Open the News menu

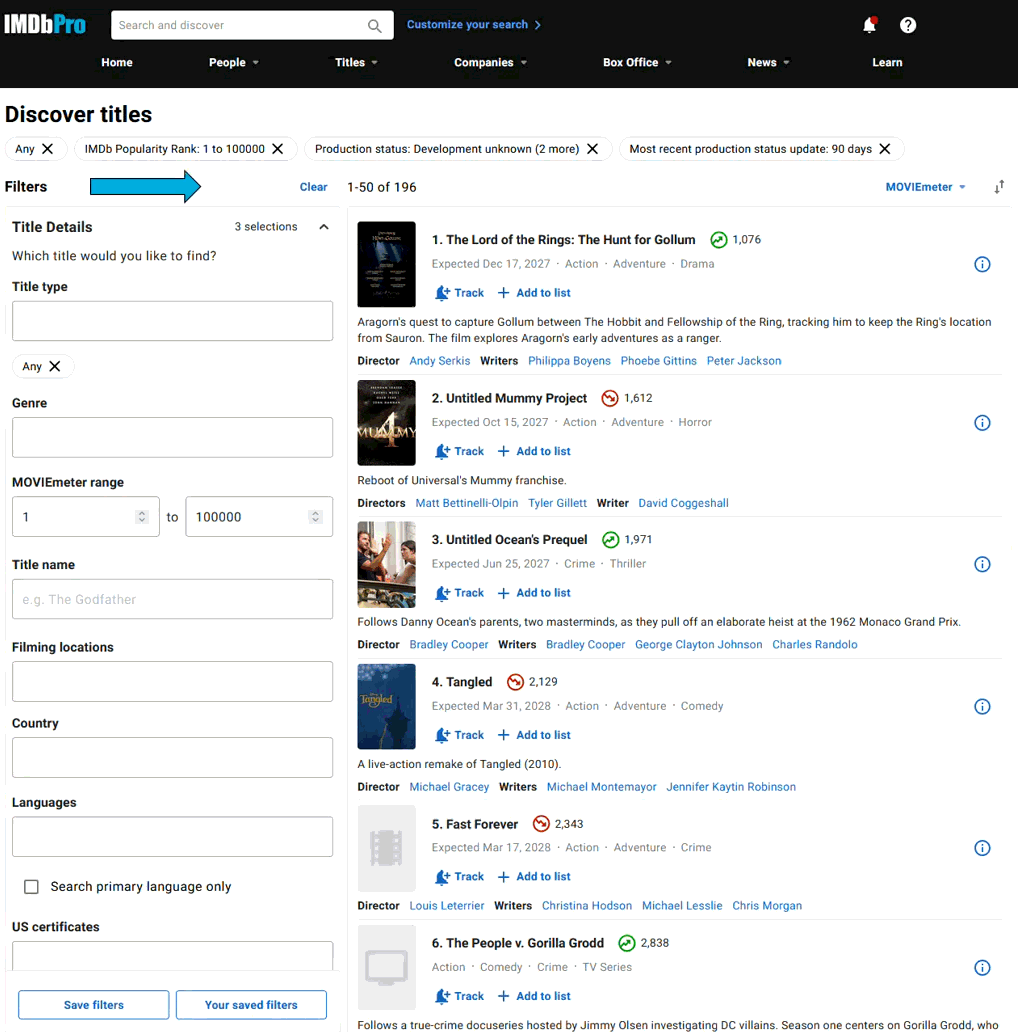(x=768, y=63)
